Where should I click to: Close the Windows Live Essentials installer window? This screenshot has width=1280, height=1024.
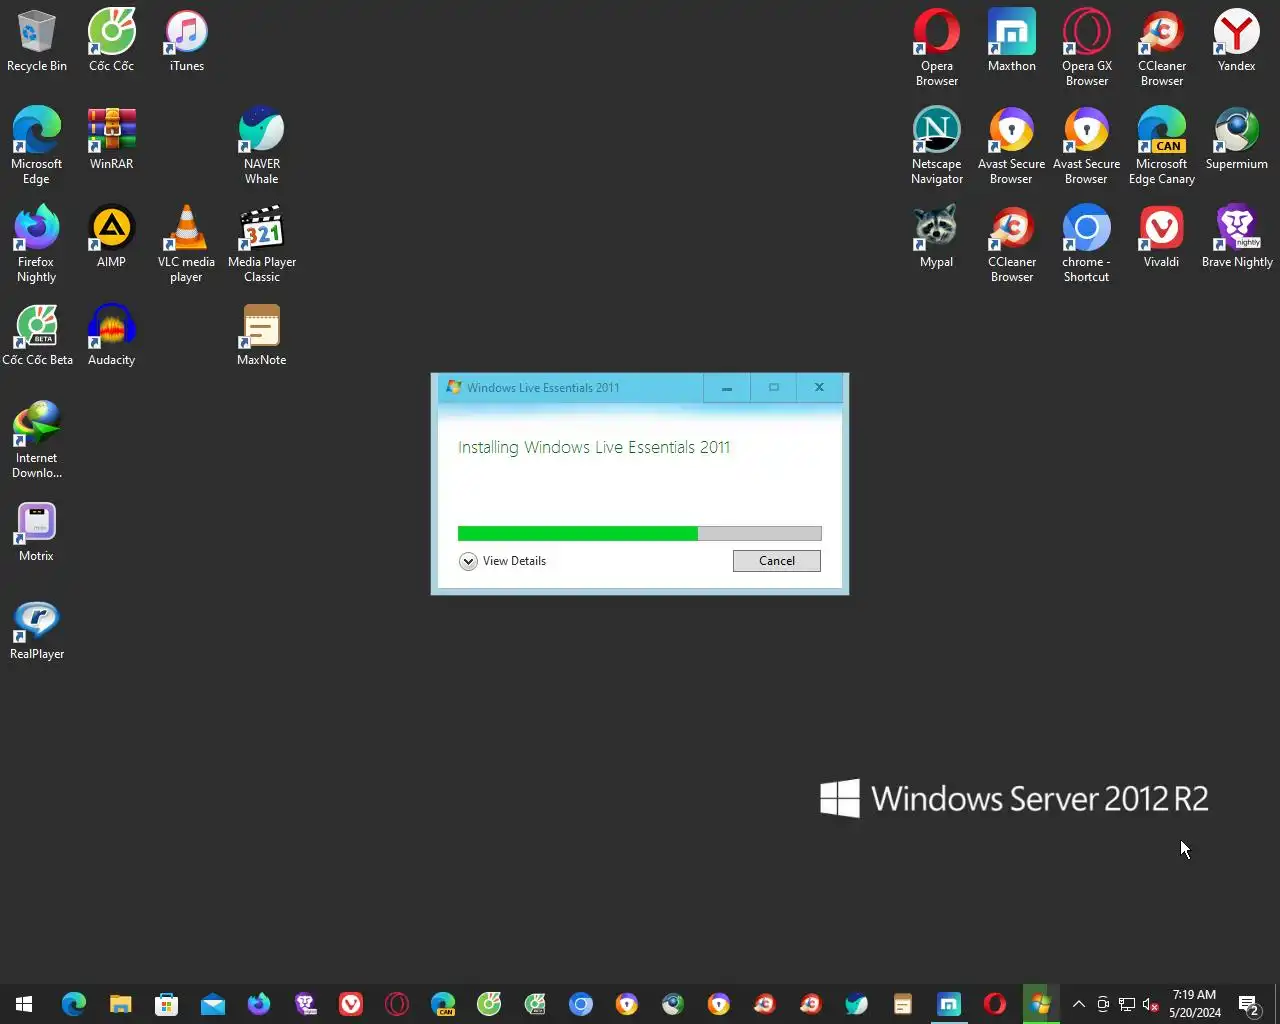coord(819,387)
